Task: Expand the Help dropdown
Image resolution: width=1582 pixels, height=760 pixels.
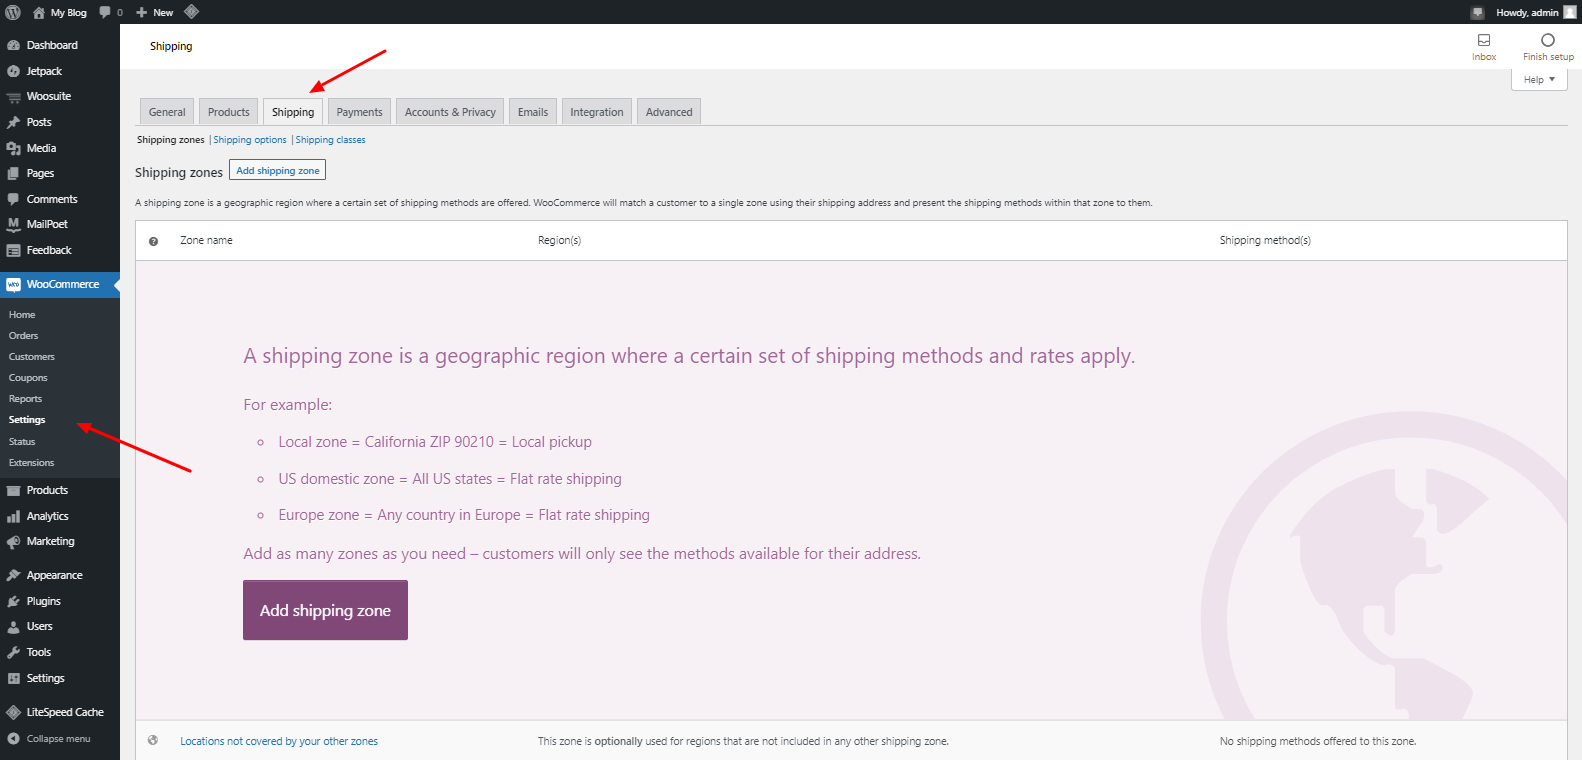Action: tap(1539, 80)
